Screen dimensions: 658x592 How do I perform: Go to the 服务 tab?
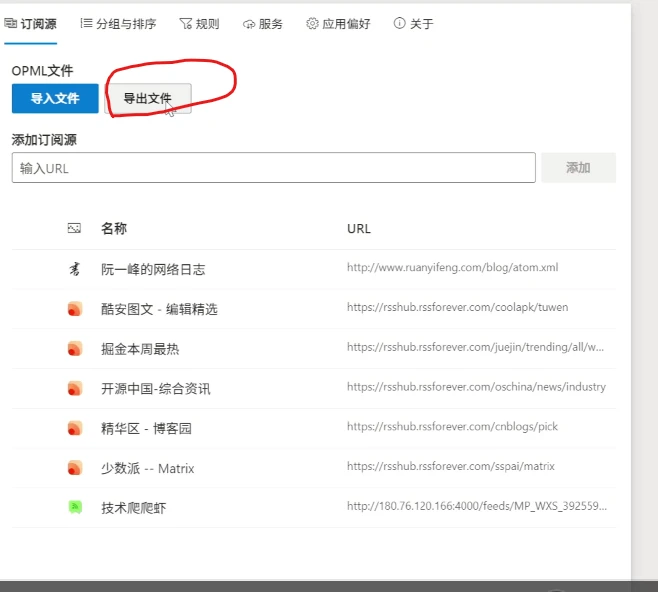point(263,24)
